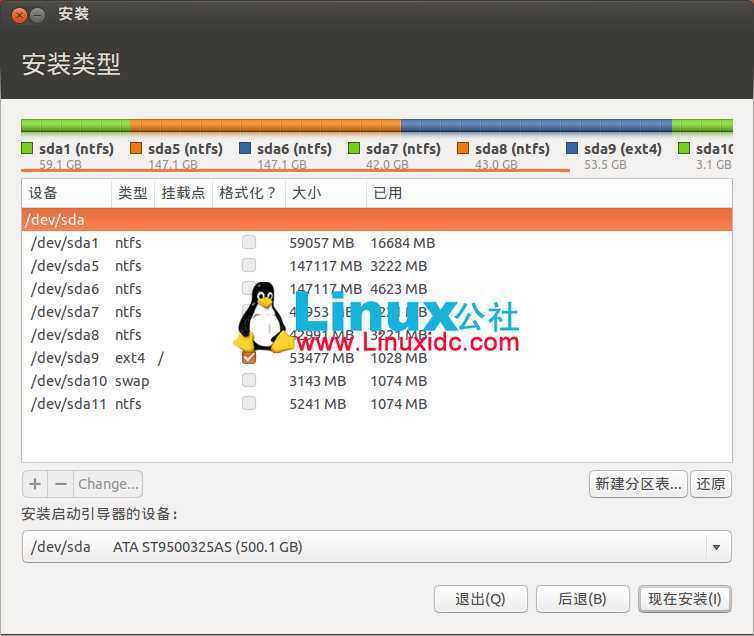754x636 pixels.
Task: Click mount point / of sda9
Action: pyautogui.click(x=161, y=359)
